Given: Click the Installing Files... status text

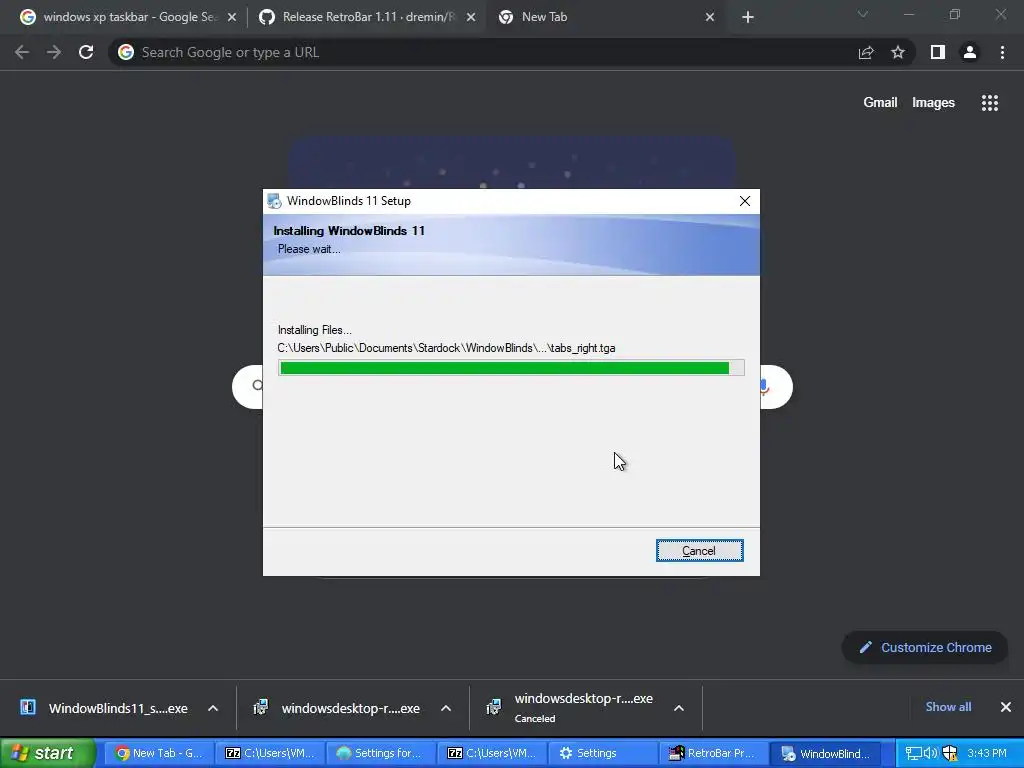Looking at the screenshot, I should coord(315,330).
